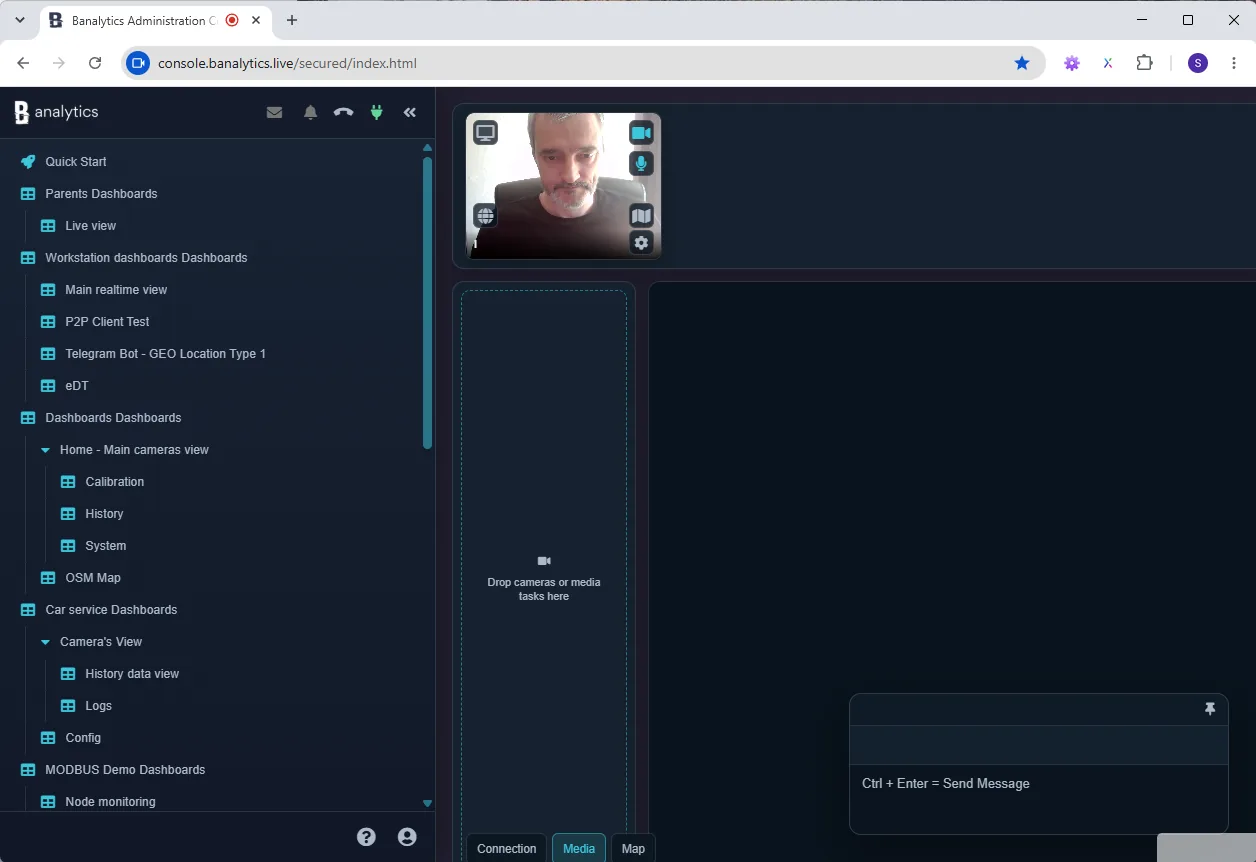Click the phone hang-up icon

pyautogui.click(x=343, y=112)
